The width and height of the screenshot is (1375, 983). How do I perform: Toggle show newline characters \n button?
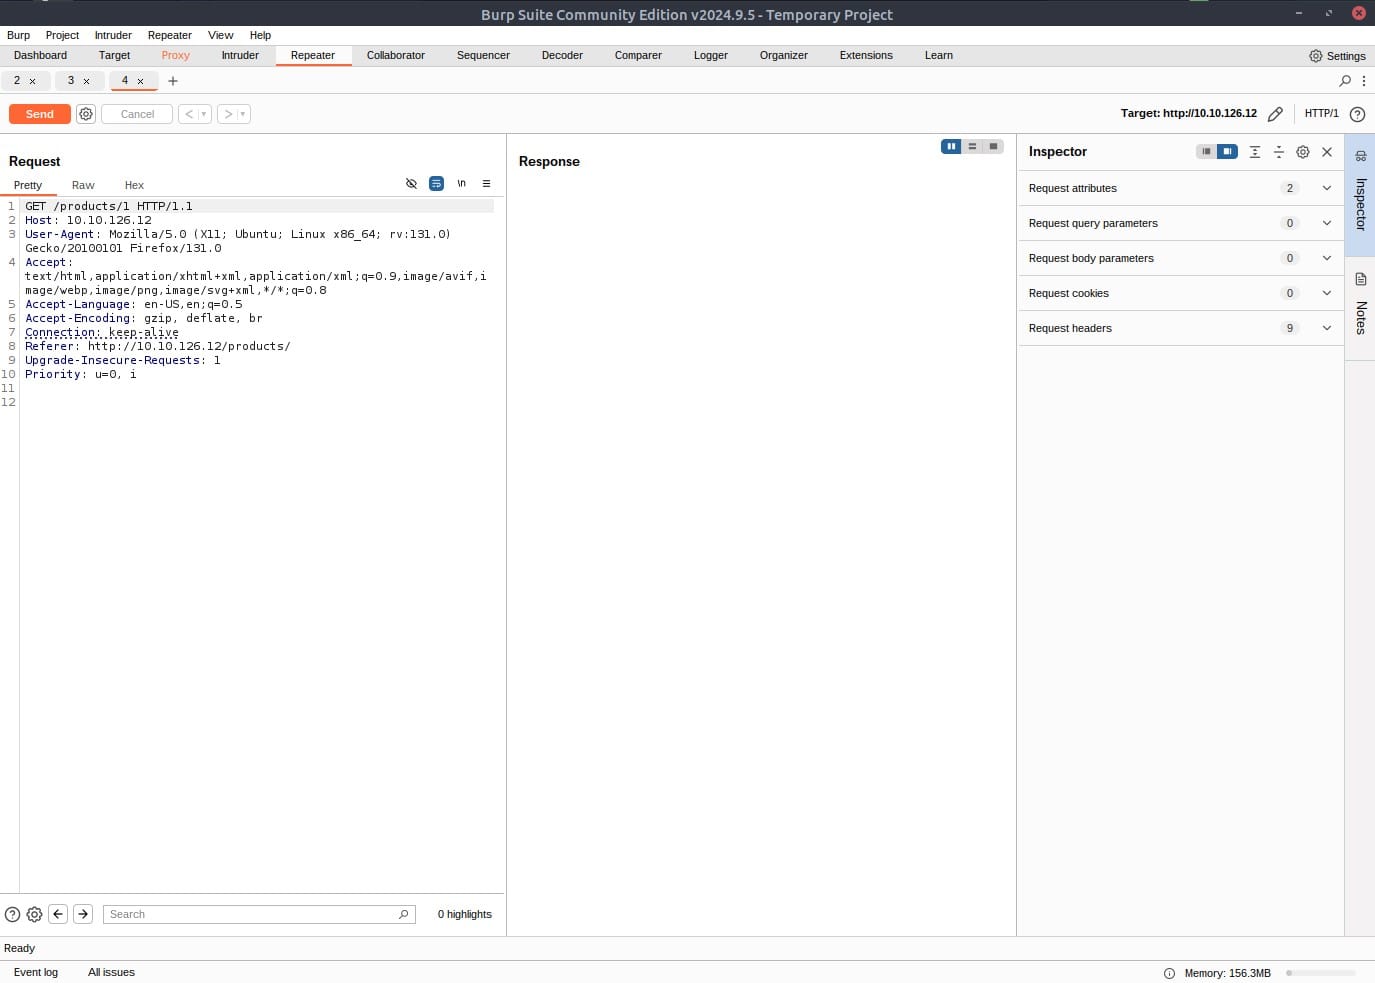[461, 184]
